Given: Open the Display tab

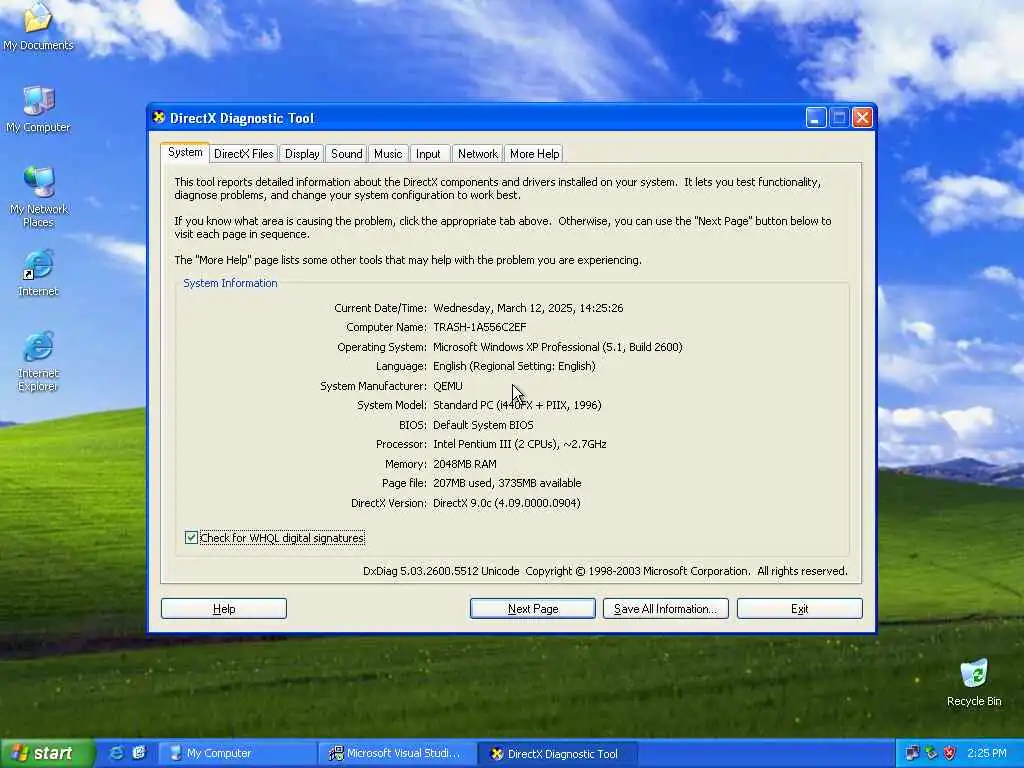Looking at the screenshot, I should coord(302,153).
